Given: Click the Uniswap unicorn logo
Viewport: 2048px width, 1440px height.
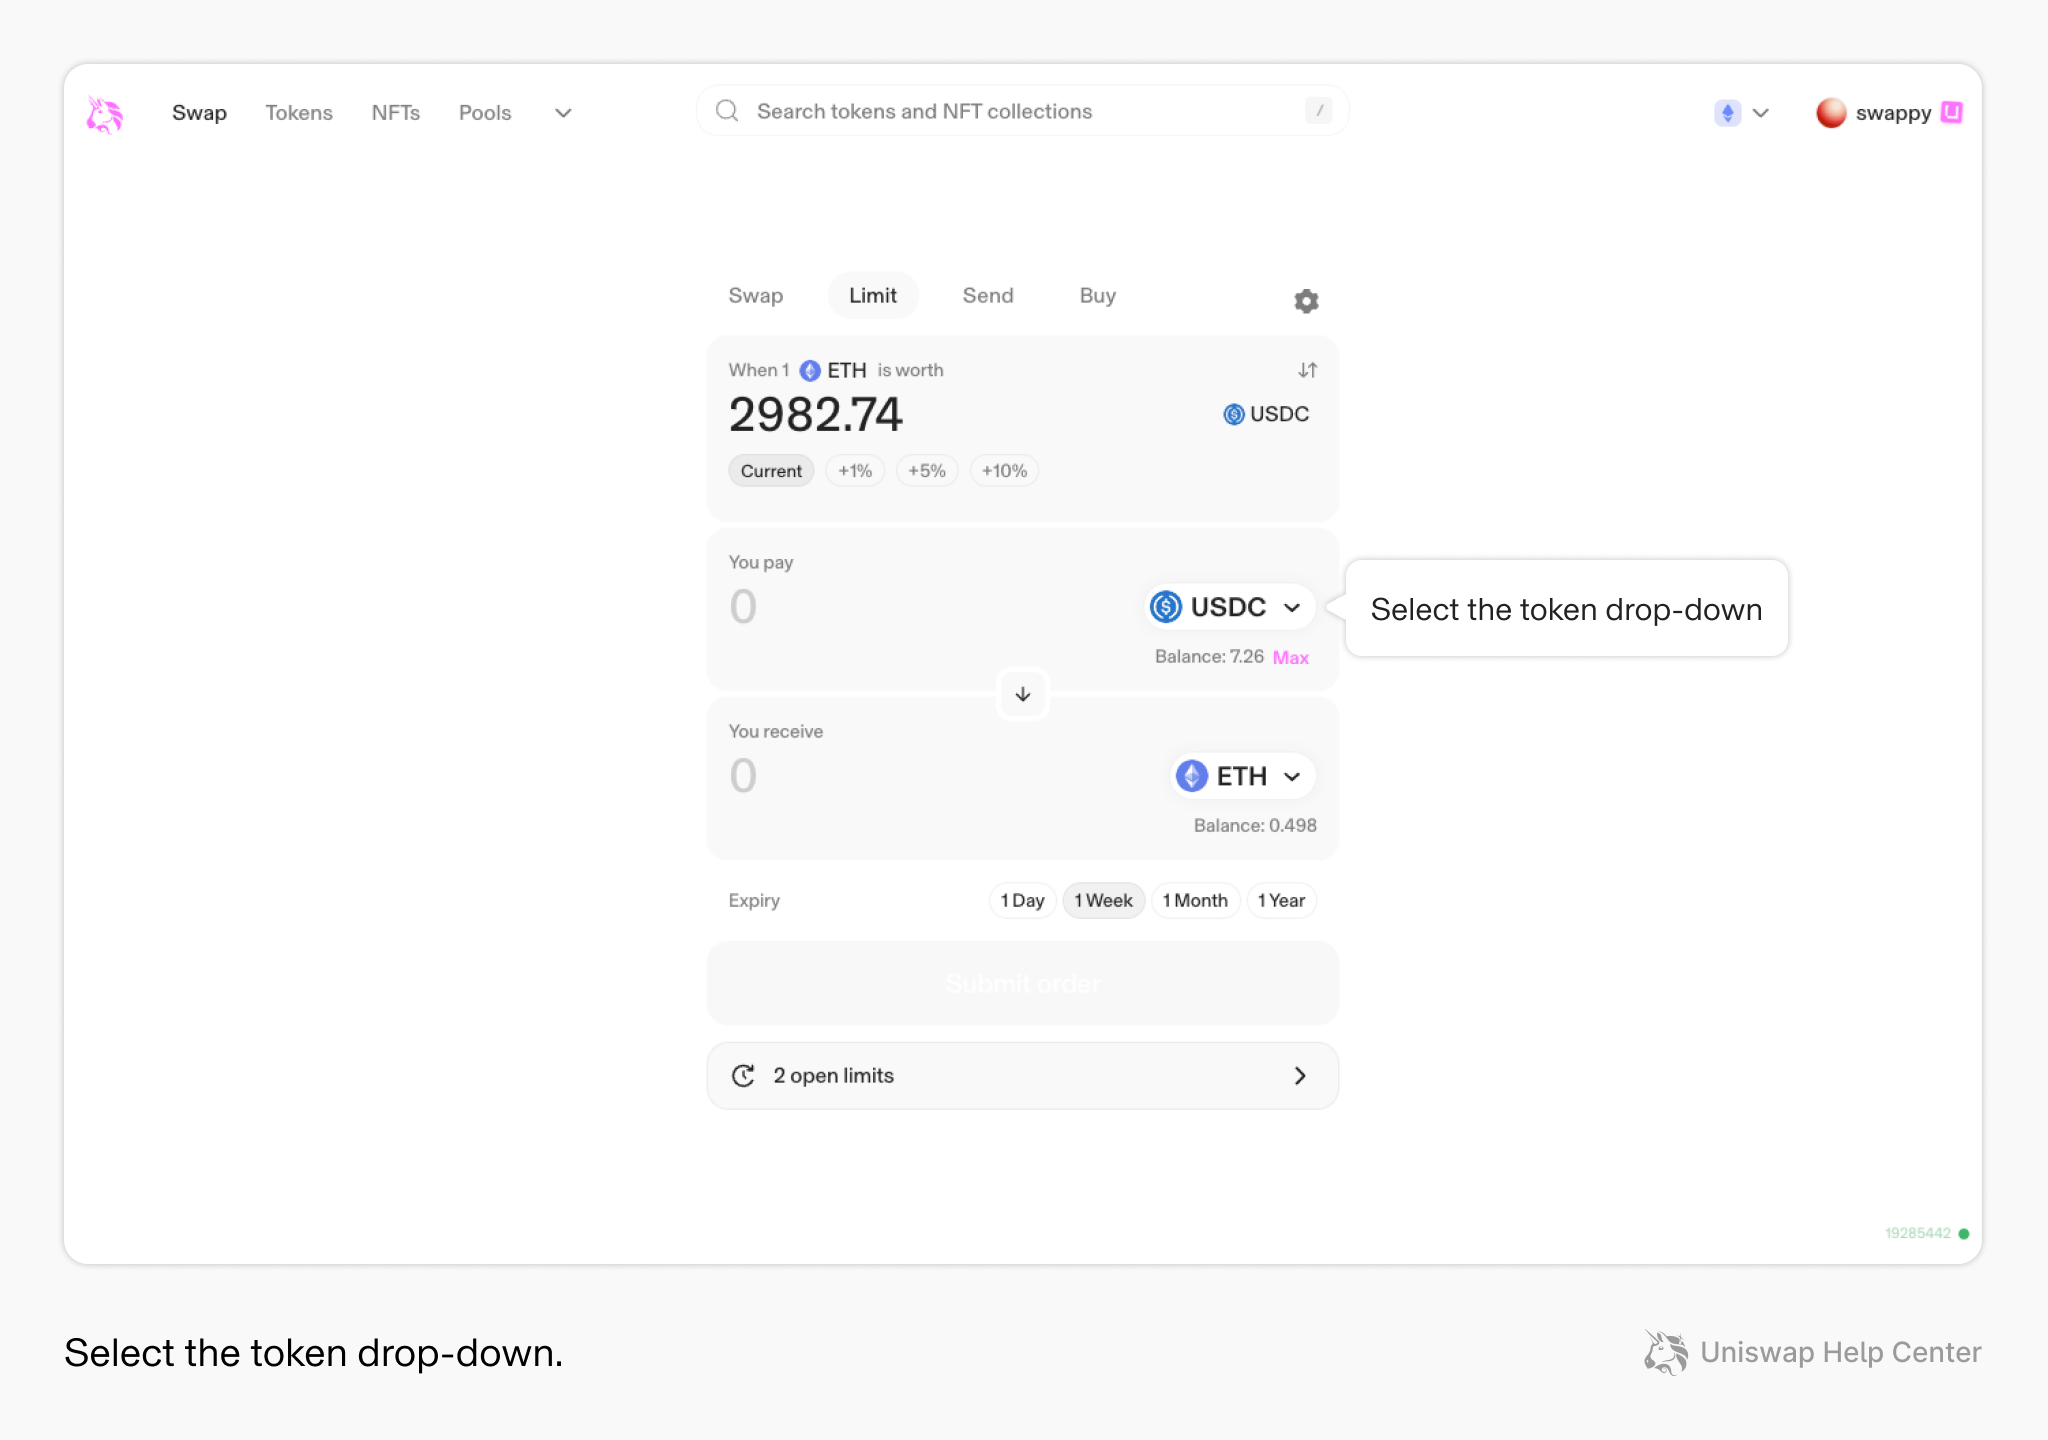Looking at the screenshot, I should [x=104, y=114].
